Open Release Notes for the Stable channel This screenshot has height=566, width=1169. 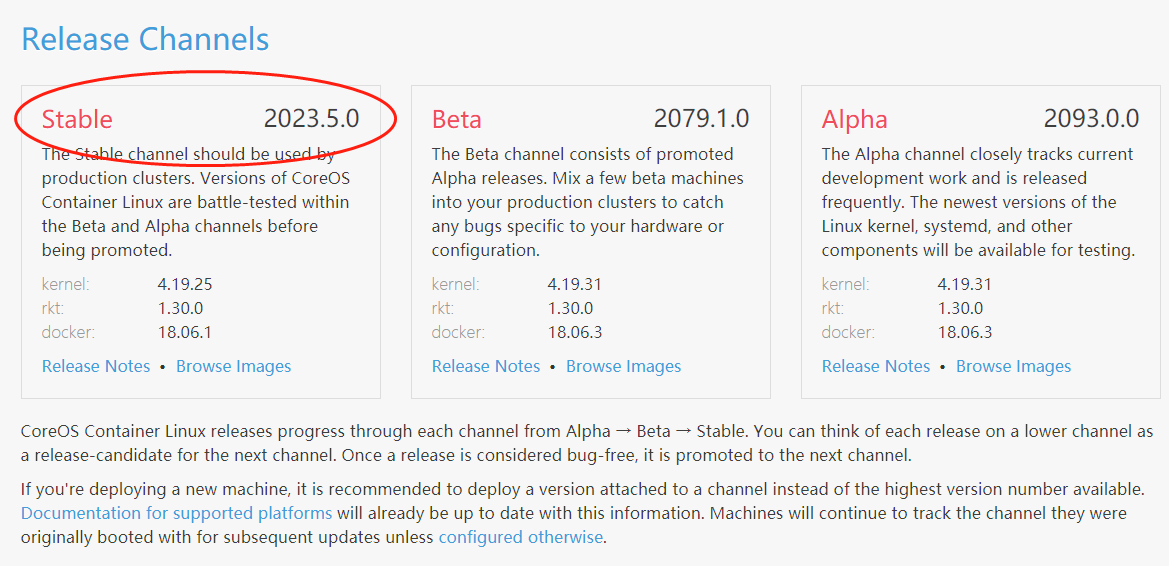click(96, 366)
